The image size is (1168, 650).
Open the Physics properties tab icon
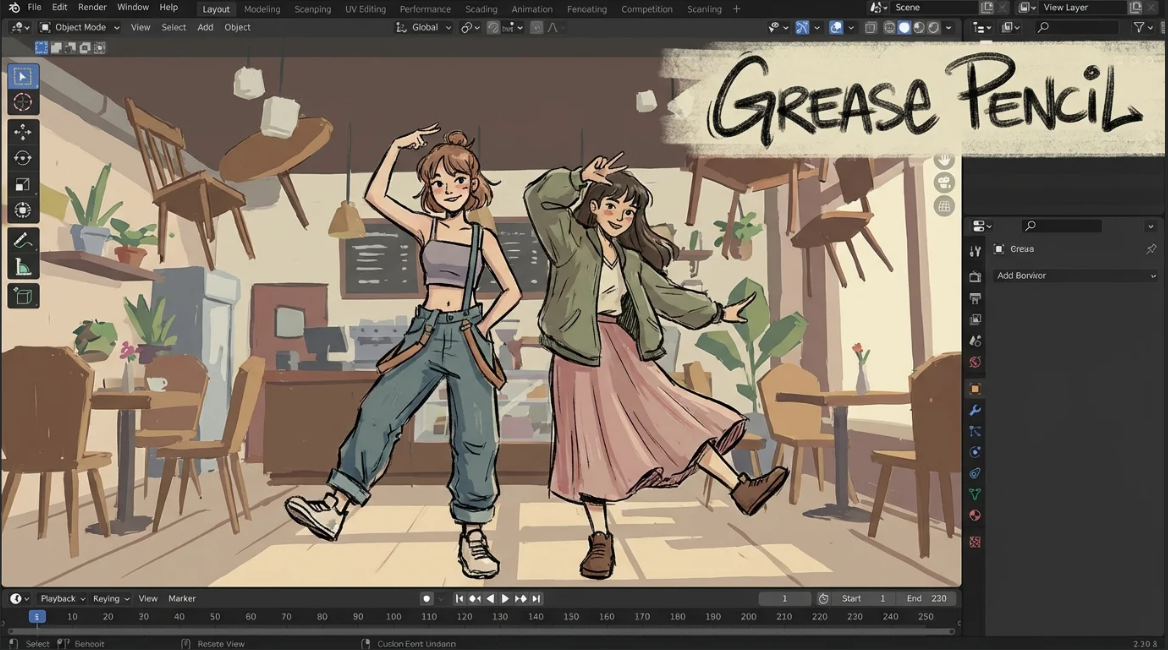tap(975, 452)
